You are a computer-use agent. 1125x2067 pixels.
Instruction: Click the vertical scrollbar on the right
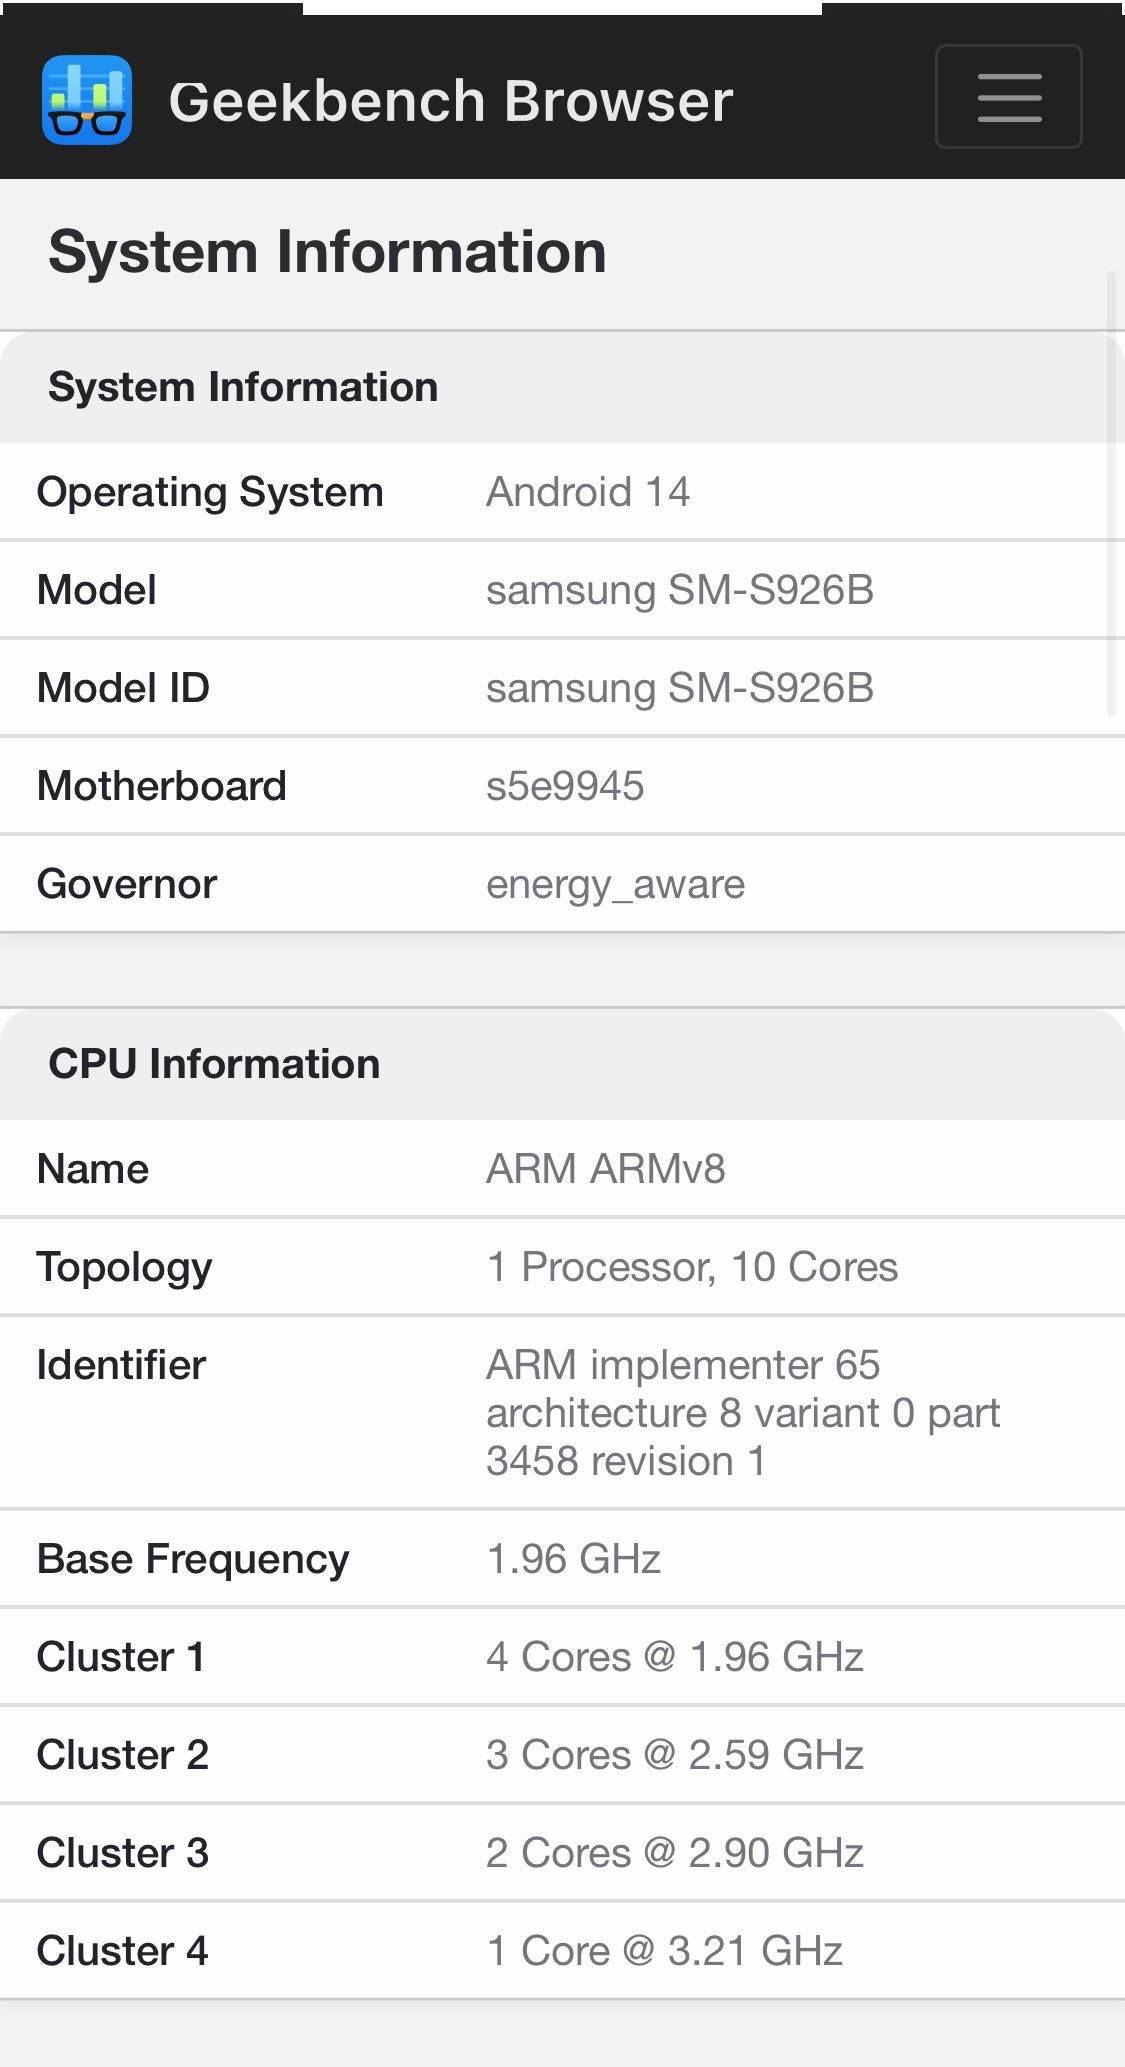1111,492
